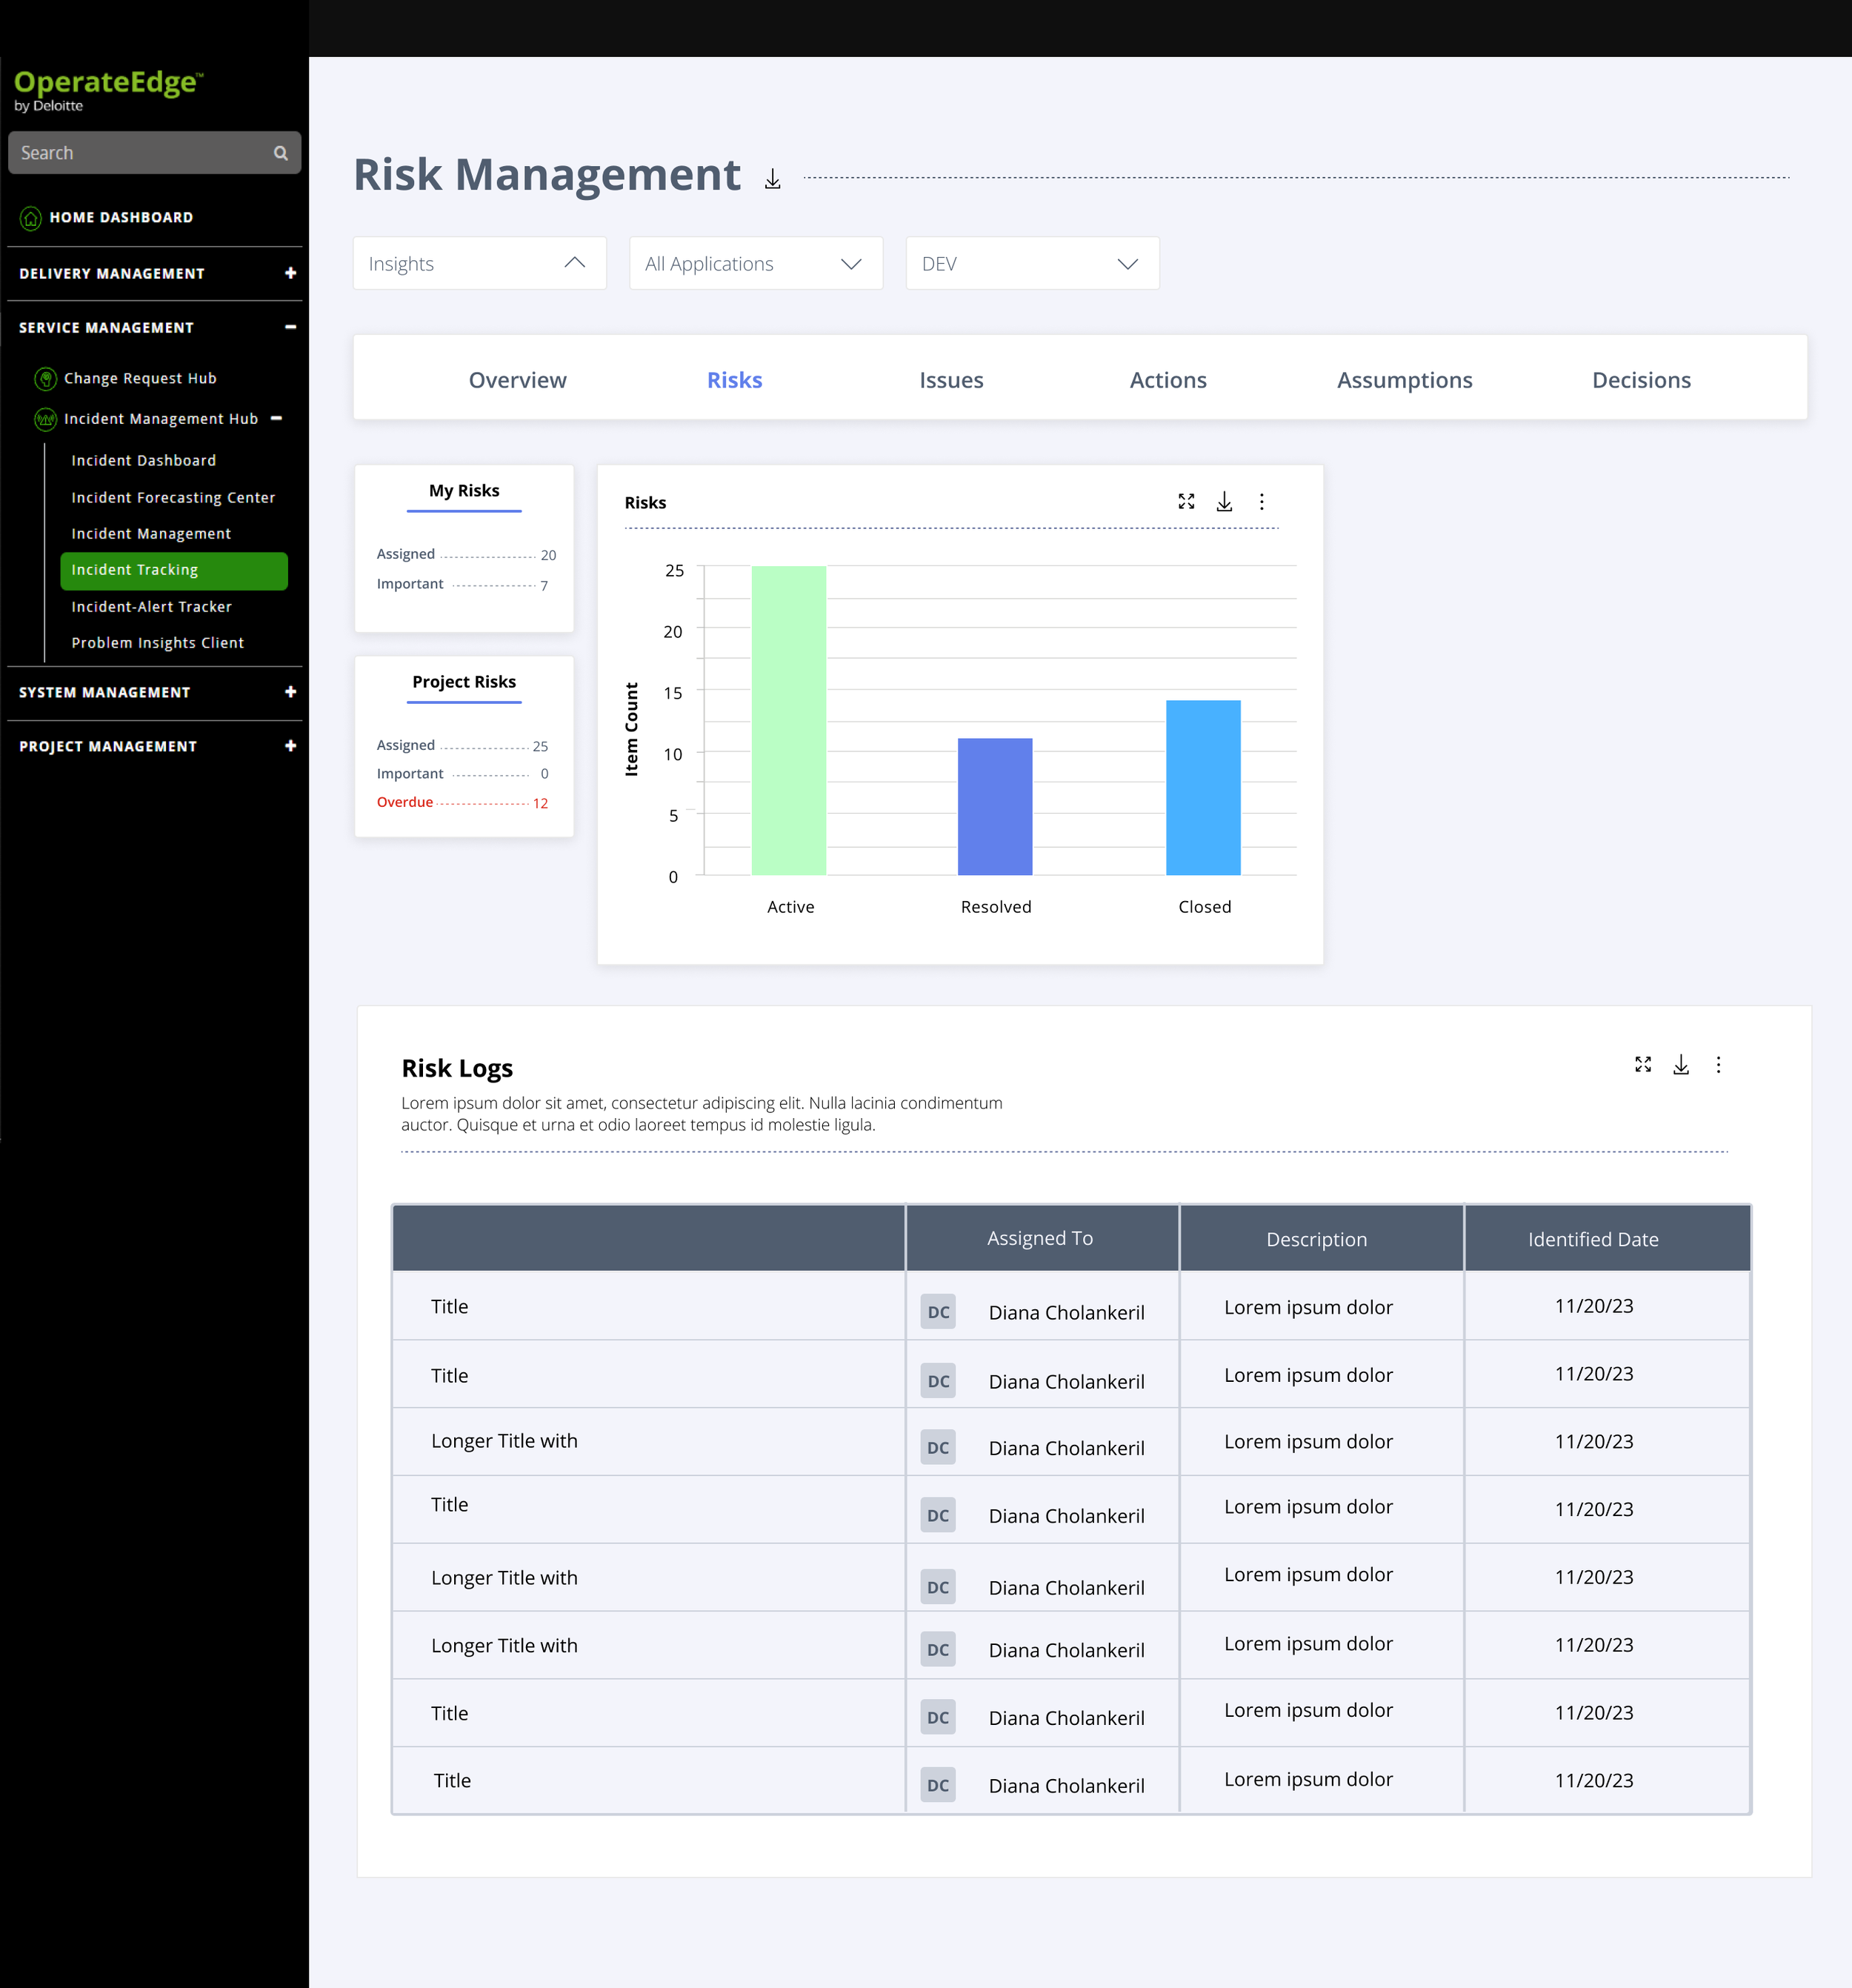Image resolution: width=1852 pixels, height=1988 pixels.
Task: Click into the Search input field
Action: point(140,153)
